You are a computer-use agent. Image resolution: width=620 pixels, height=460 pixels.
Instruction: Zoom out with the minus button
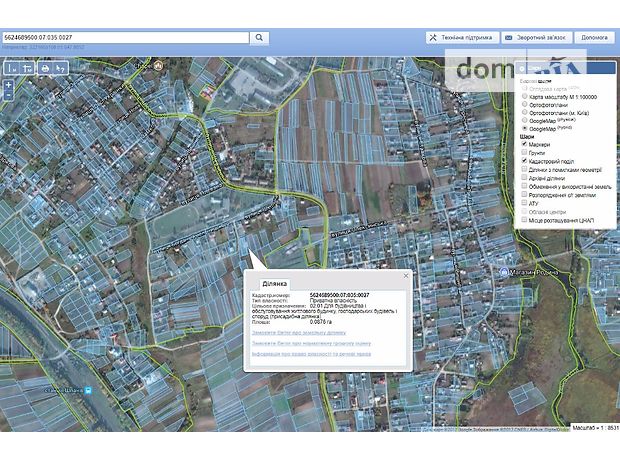pos(8,95)
